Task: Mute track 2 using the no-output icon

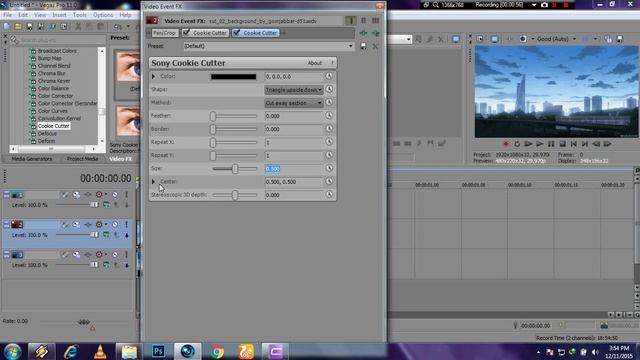Action: pos(116,224)
